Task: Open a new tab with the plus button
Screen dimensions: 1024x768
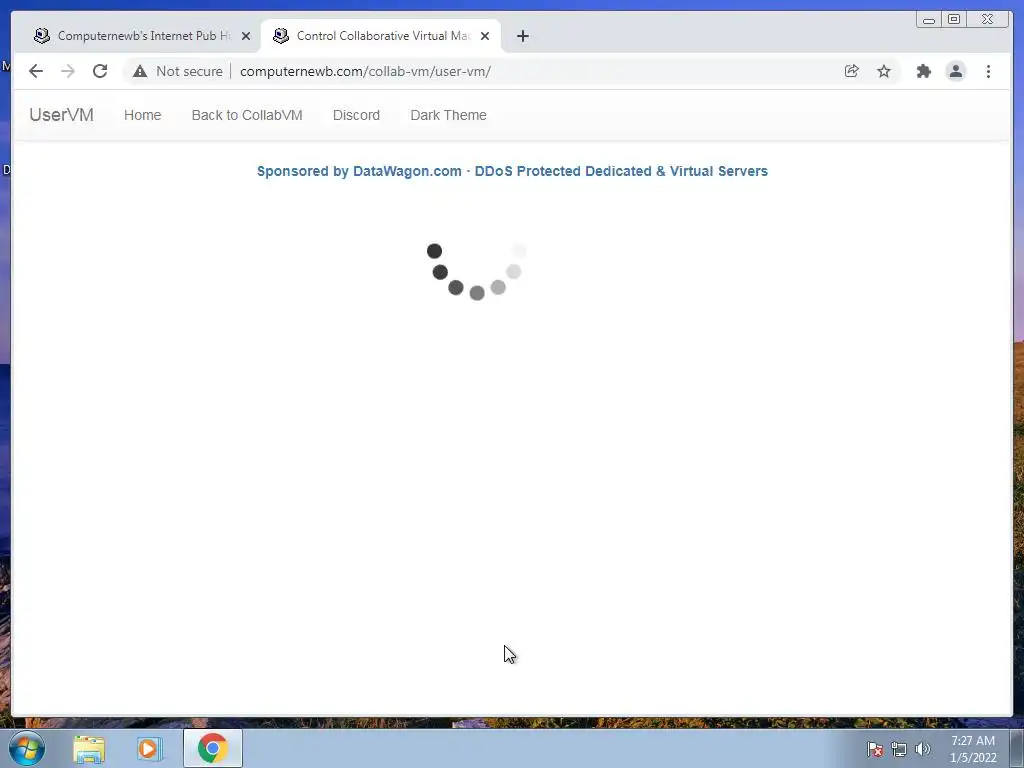Action: pyautogui.click(x=522, y=36)
